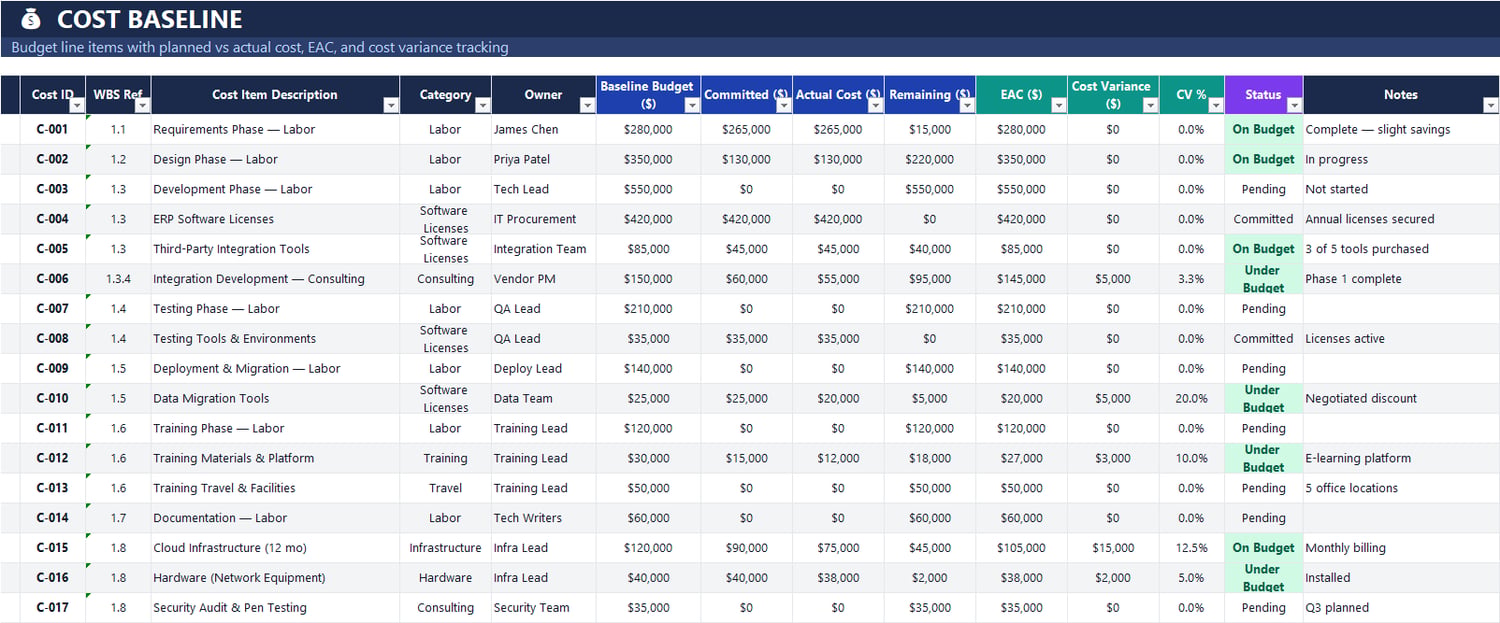Select the CV % cell 20.0%

click(1191, 398)
